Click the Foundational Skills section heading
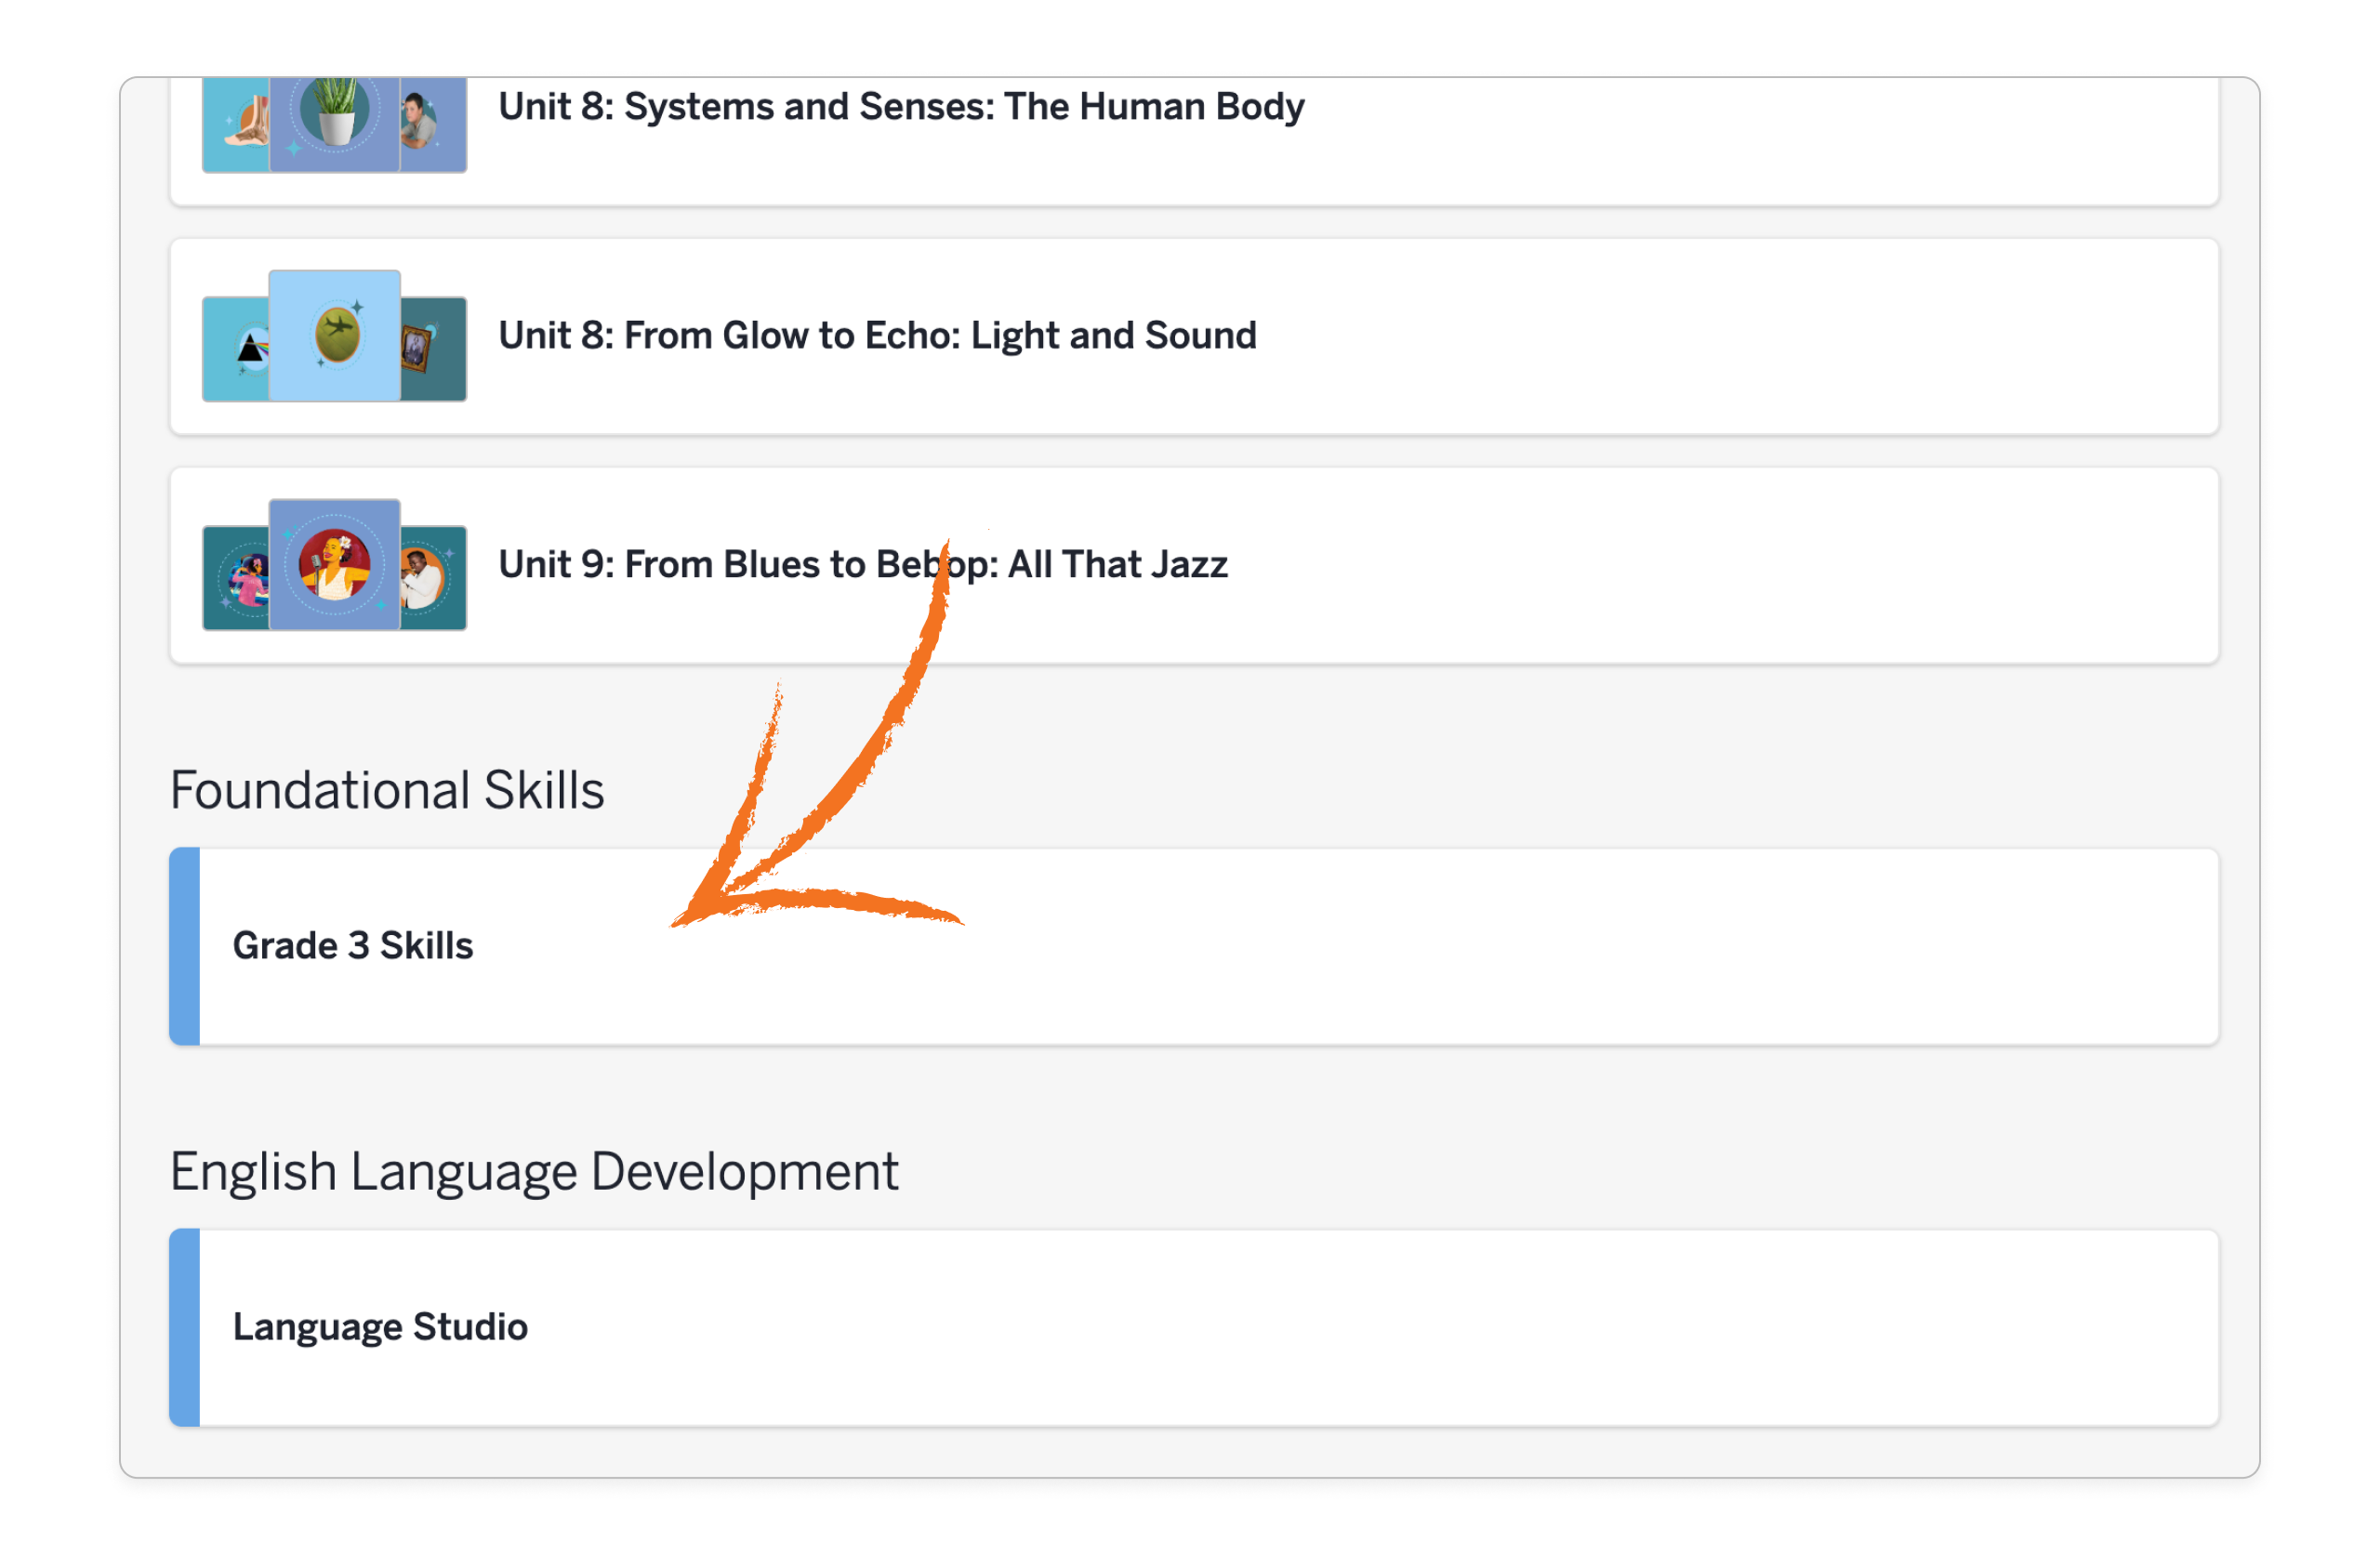2380x1554 pixels. click(x=387, y=789)
